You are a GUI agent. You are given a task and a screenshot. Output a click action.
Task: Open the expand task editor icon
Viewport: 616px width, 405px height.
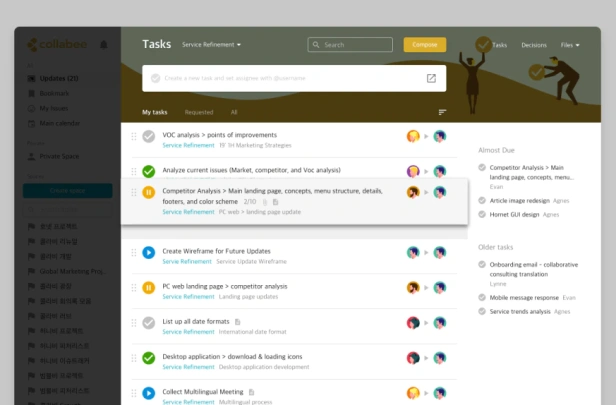pyautogui.click(x=431, y=78)
